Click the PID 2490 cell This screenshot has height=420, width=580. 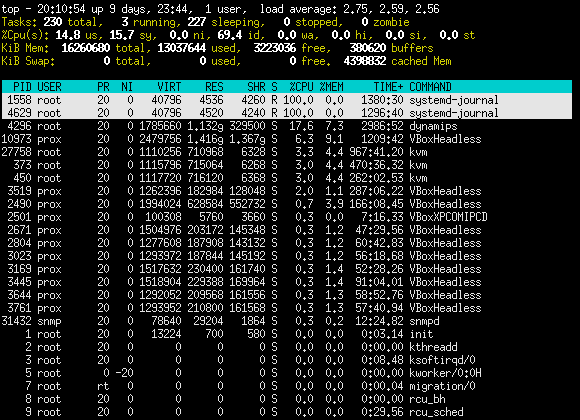19,204
